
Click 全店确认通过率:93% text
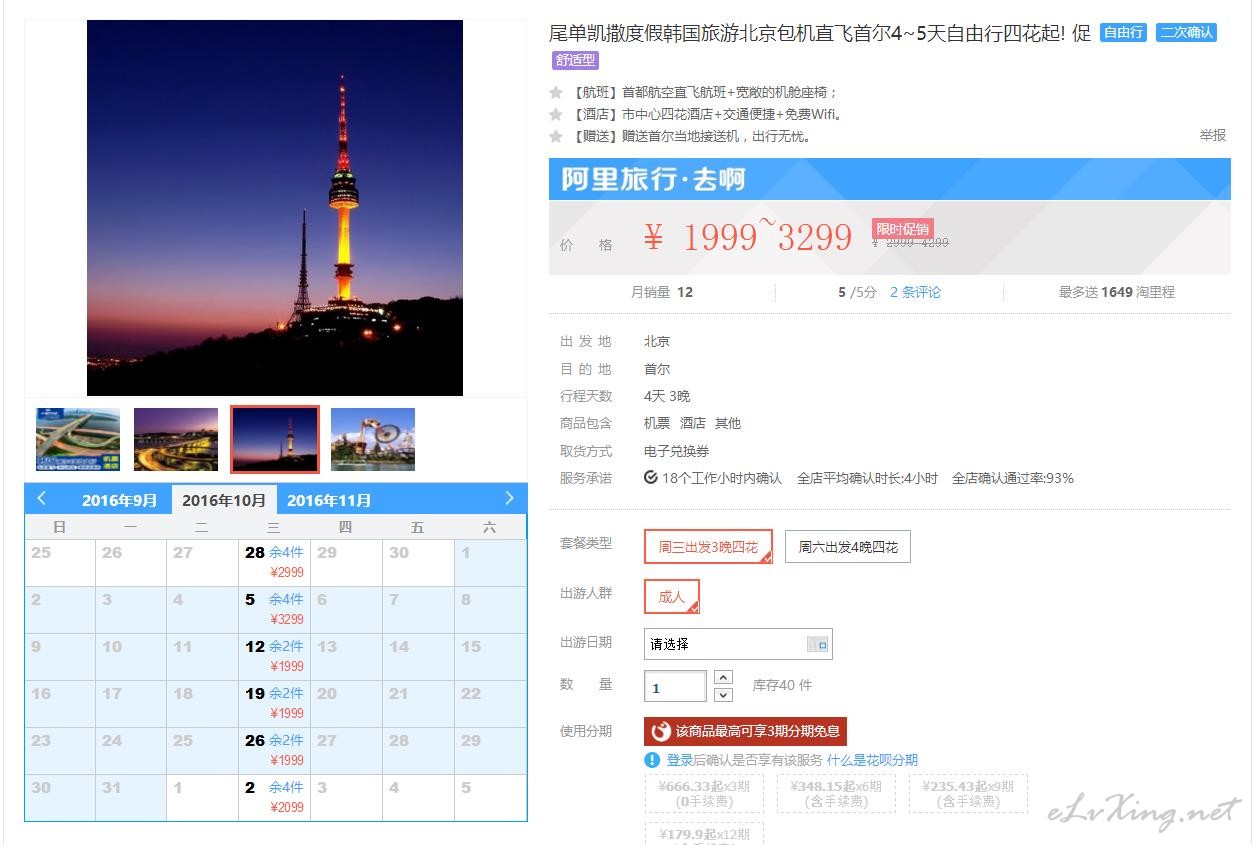1013,478
